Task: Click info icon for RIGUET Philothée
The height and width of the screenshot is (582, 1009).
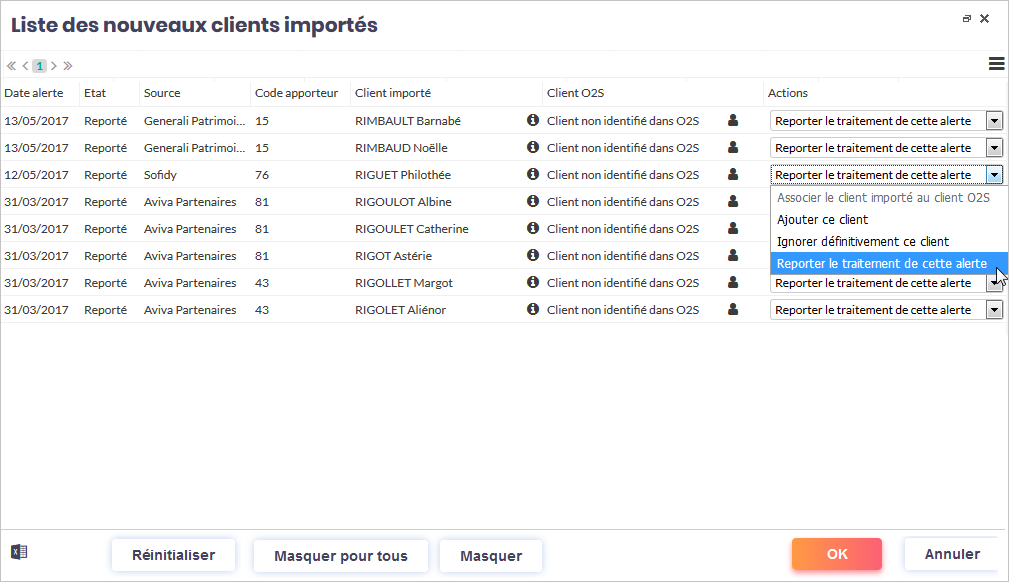Action: (532, 174)
